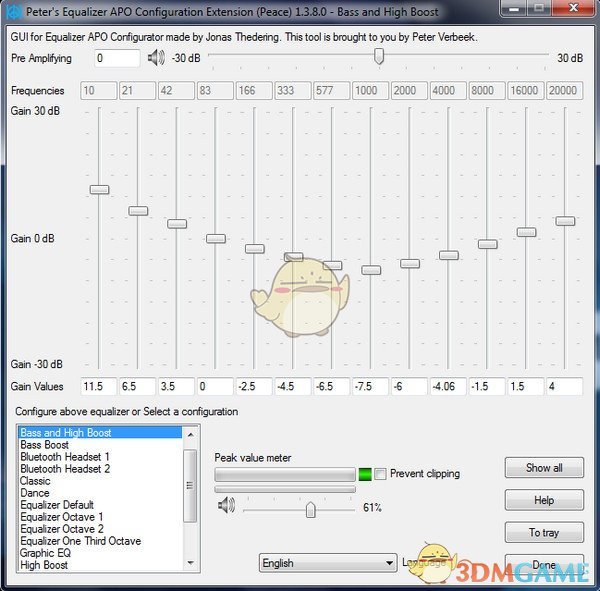Click the -4.06 gain value field
Image resolution: width=600 pixels, height=591 pixels.
point(448,386)
